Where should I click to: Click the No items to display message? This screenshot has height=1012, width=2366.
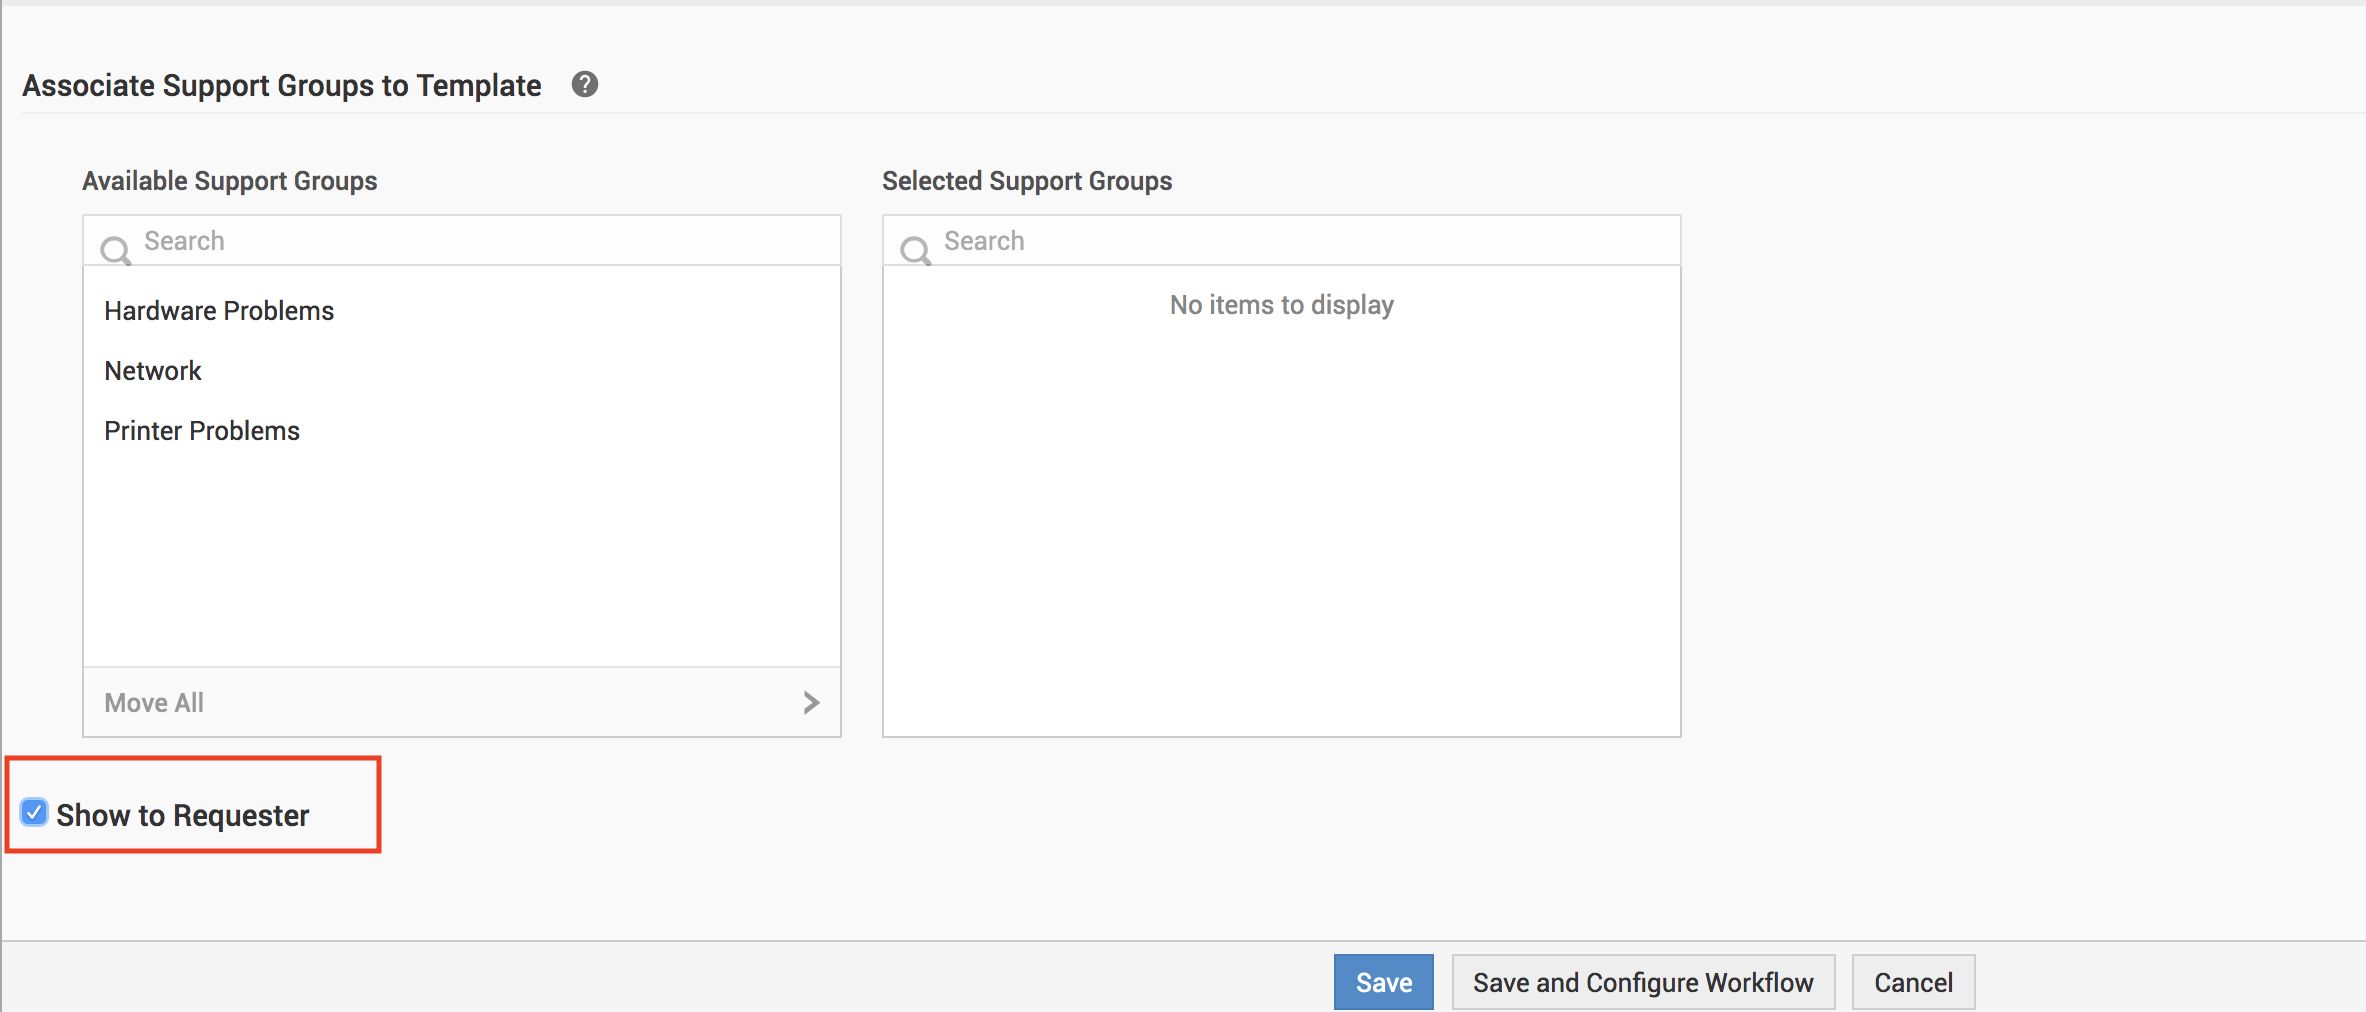[1281, 305]
